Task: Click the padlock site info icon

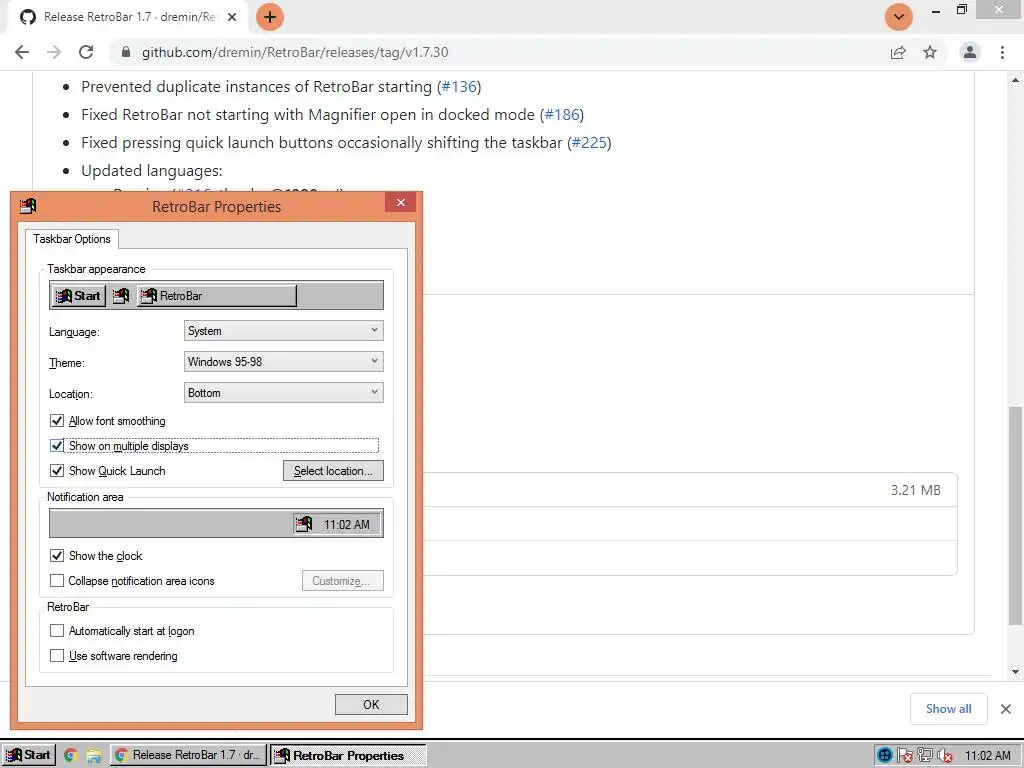Action: point(126,52)
